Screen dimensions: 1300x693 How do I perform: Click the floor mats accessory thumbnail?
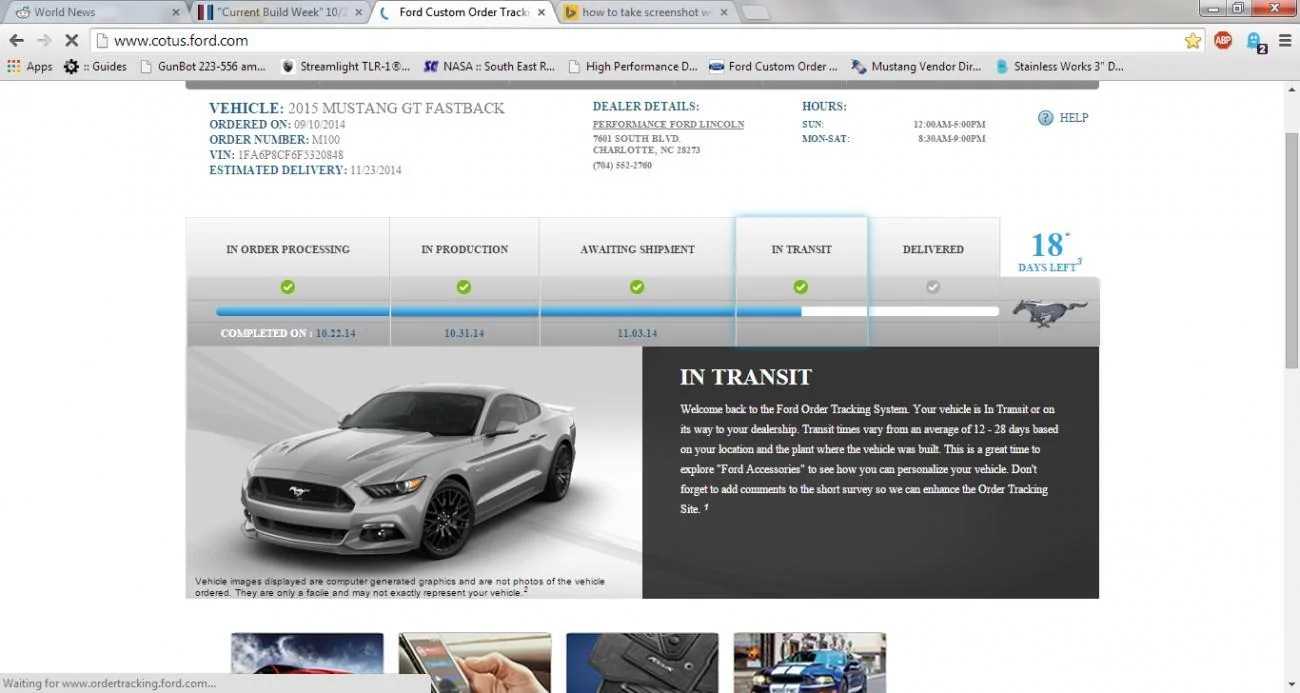click(x=642, y=662)
